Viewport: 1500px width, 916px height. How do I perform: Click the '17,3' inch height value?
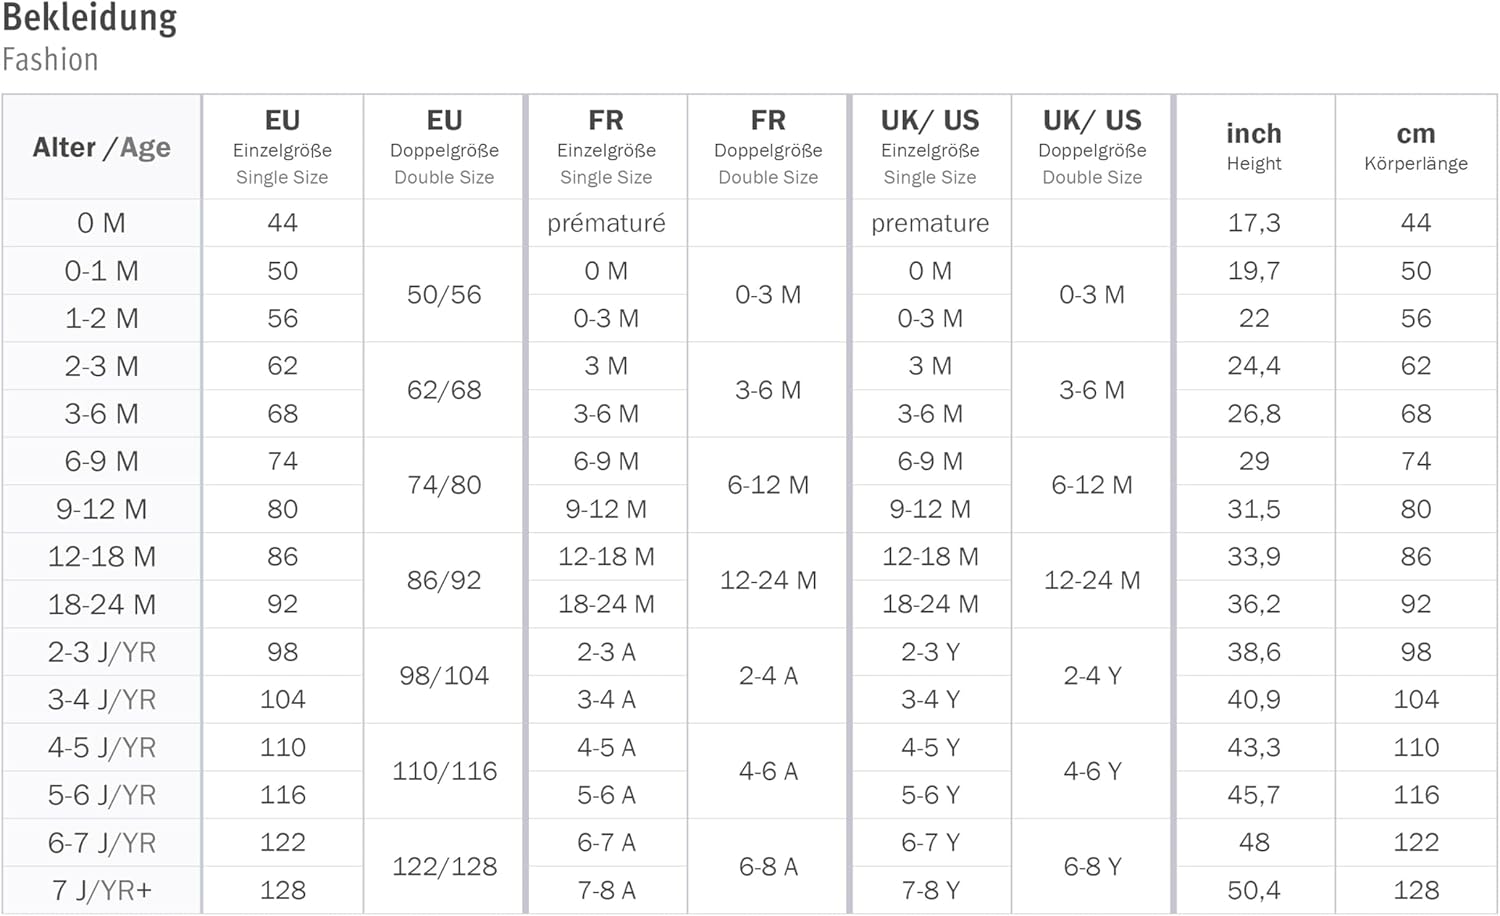pyautogui.click(x=1254, y=223)
